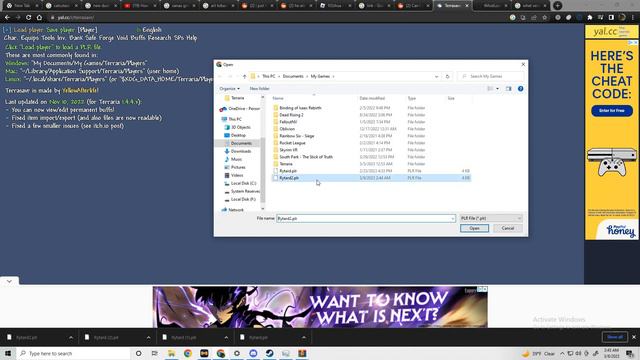Open the view options dropdown arrow
This screenshot has height=360, width=640.
(x=497, y=89)
